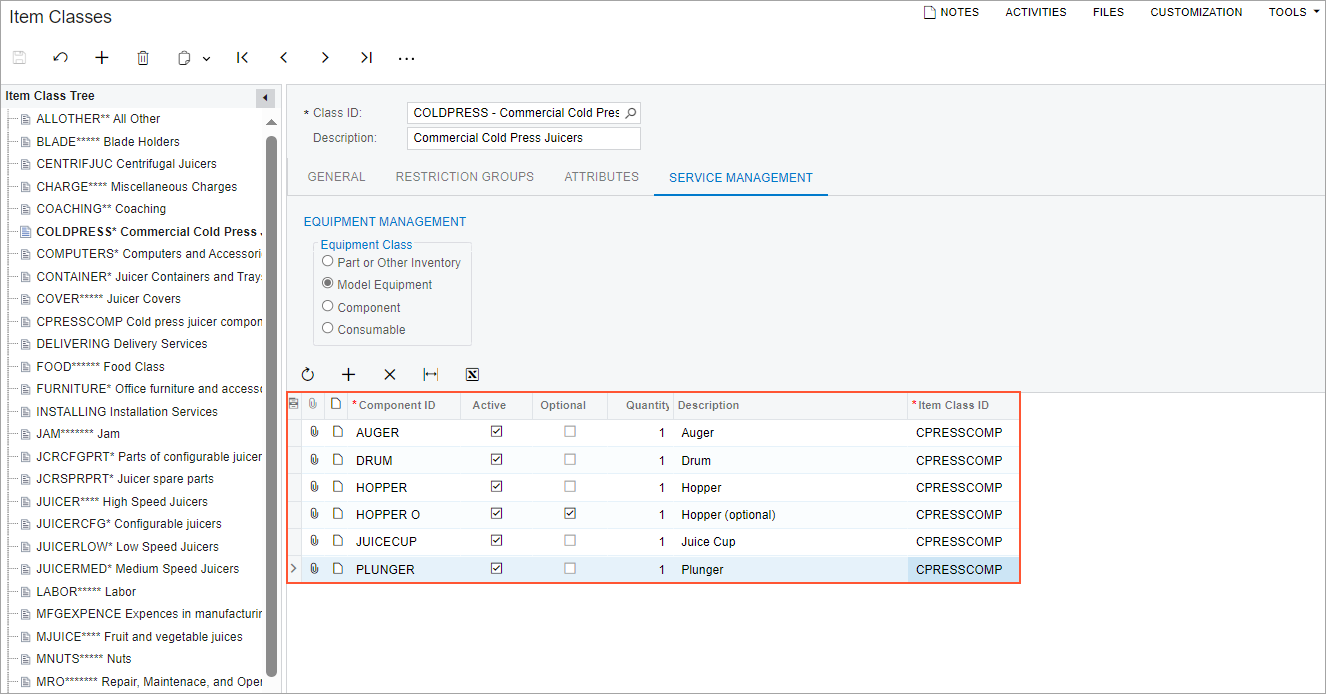Image resolution: width=1326 pixels, height=694 pixels.
Task: Go to the last record
Action: pyautogui.click(x=366, y=58)
